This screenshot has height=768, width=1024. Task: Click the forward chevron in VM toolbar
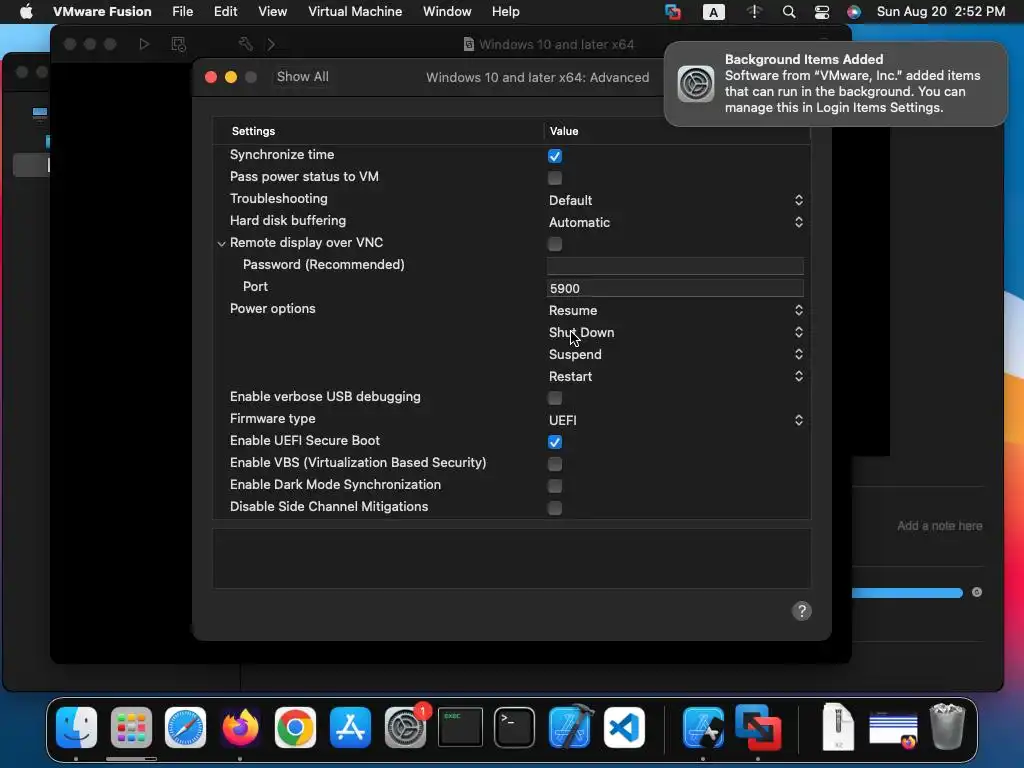pyautogui.click(x=271, y=44)
